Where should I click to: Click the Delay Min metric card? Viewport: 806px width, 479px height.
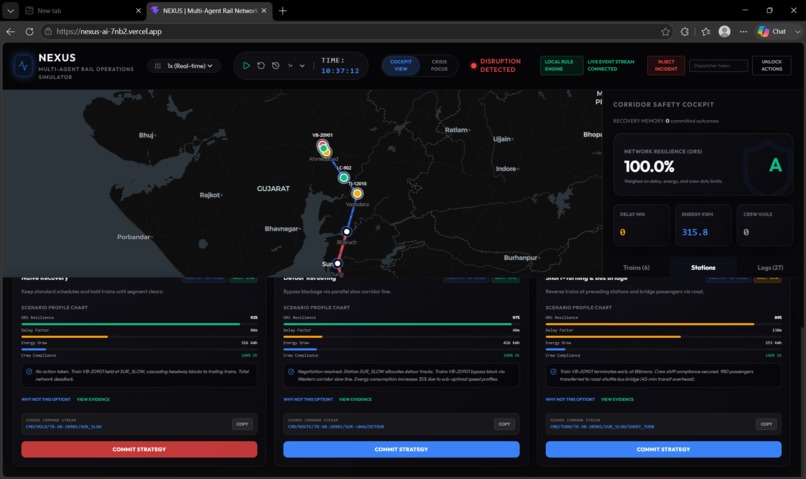pos(641,225)
